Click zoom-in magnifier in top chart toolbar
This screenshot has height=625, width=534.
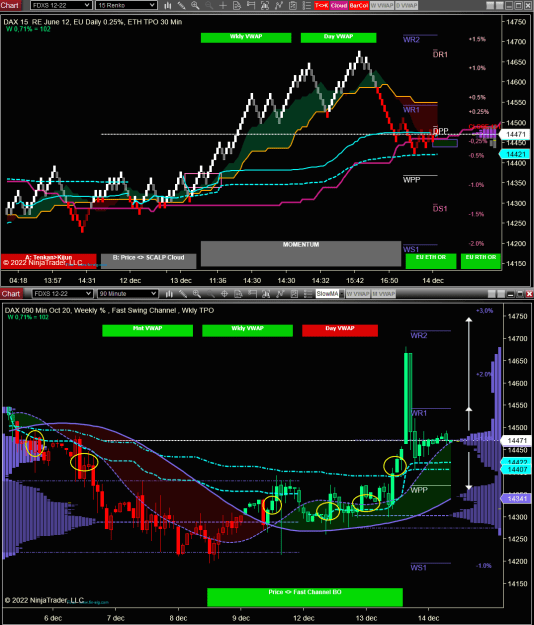point(195,5)
